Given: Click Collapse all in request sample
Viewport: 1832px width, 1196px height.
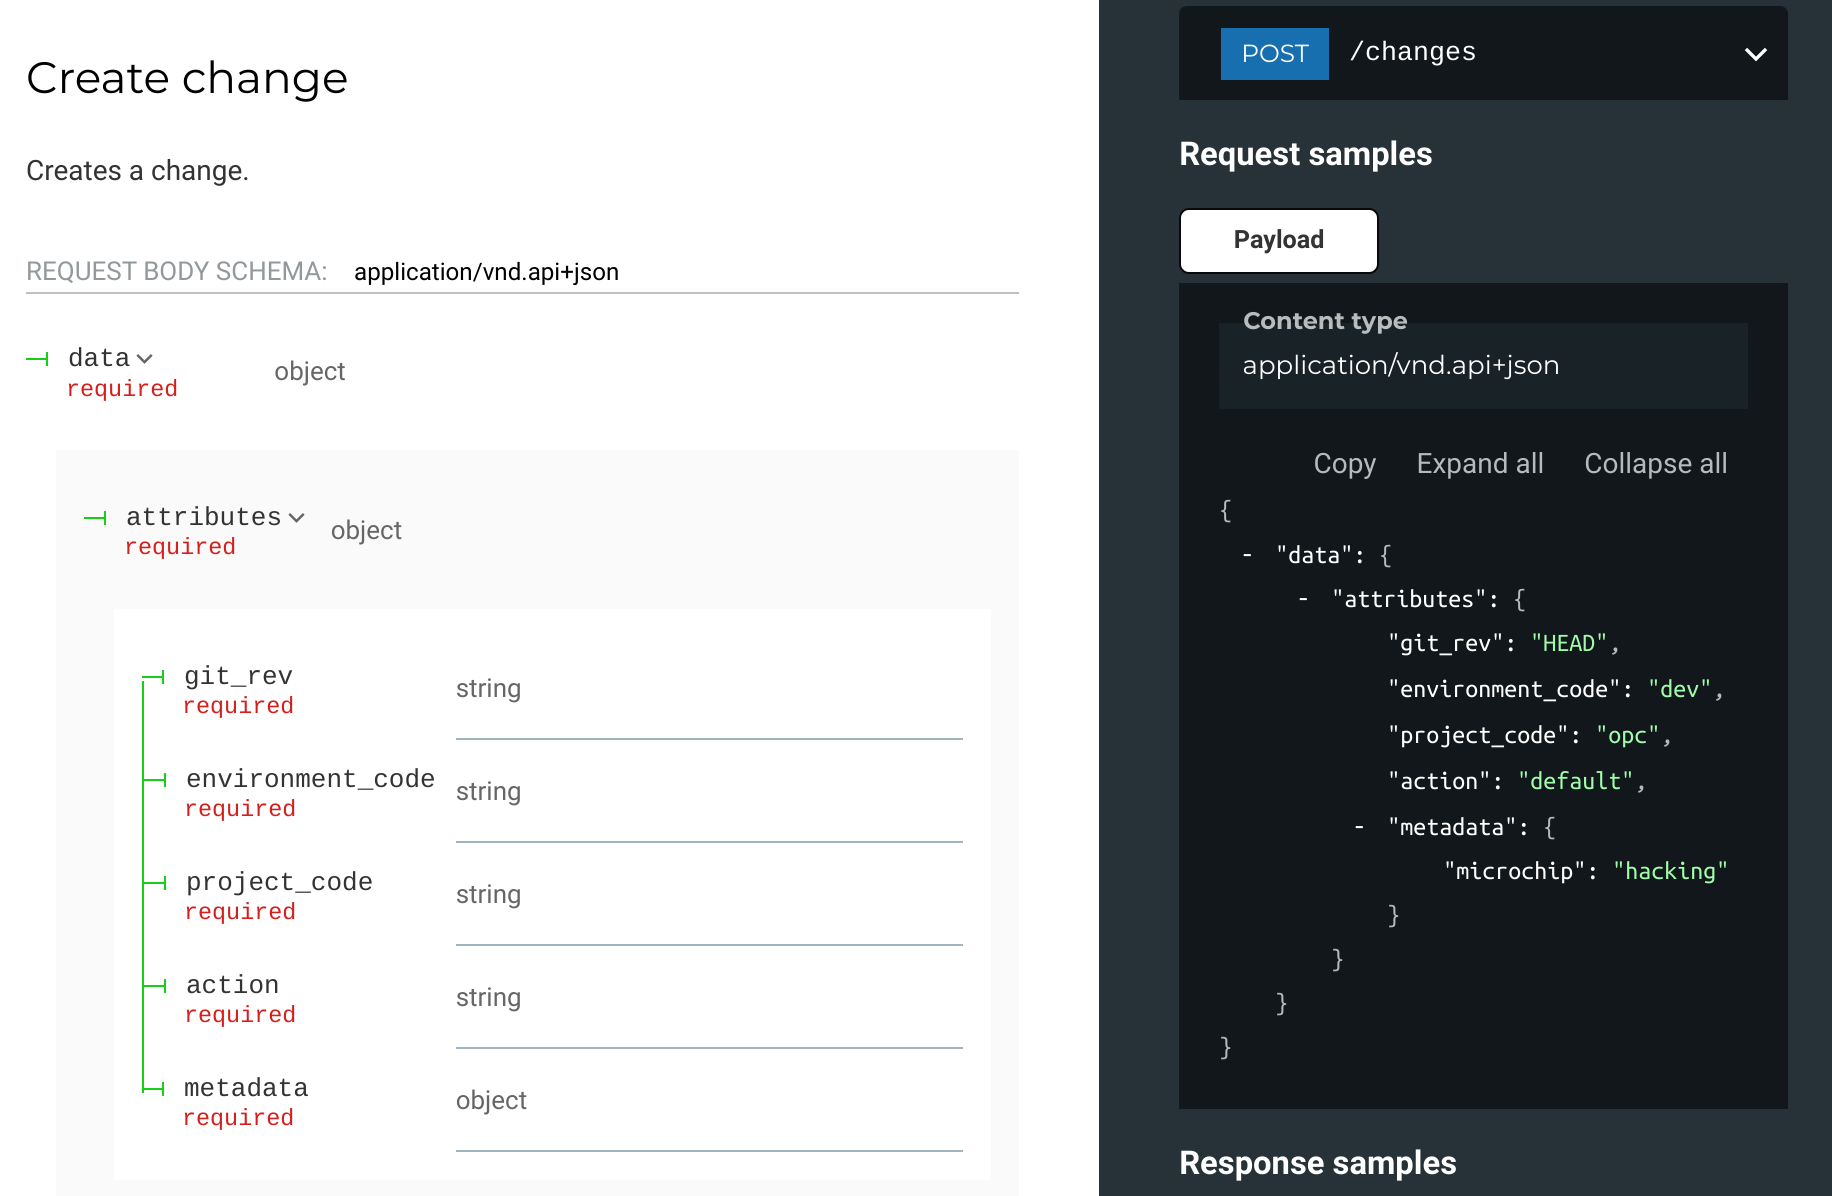Looking at the screenshot, I should pos(1655,464).
